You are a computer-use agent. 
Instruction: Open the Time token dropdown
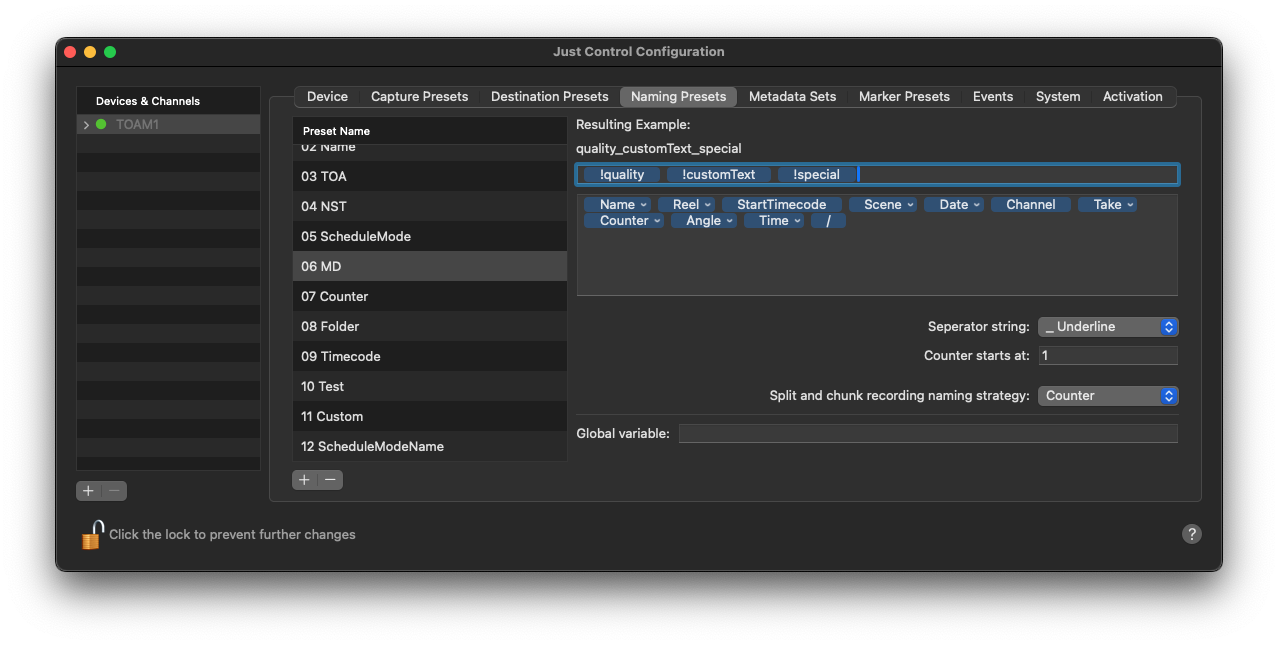[774, 221]
